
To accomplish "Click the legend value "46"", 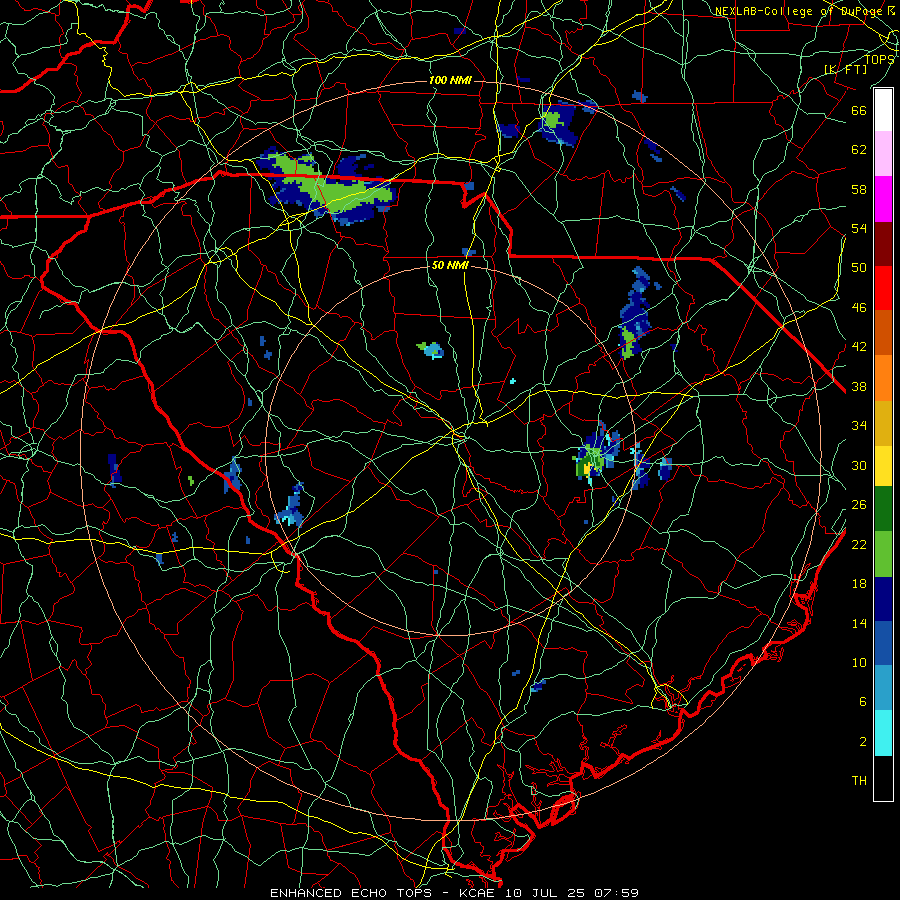I will [859, 308].
